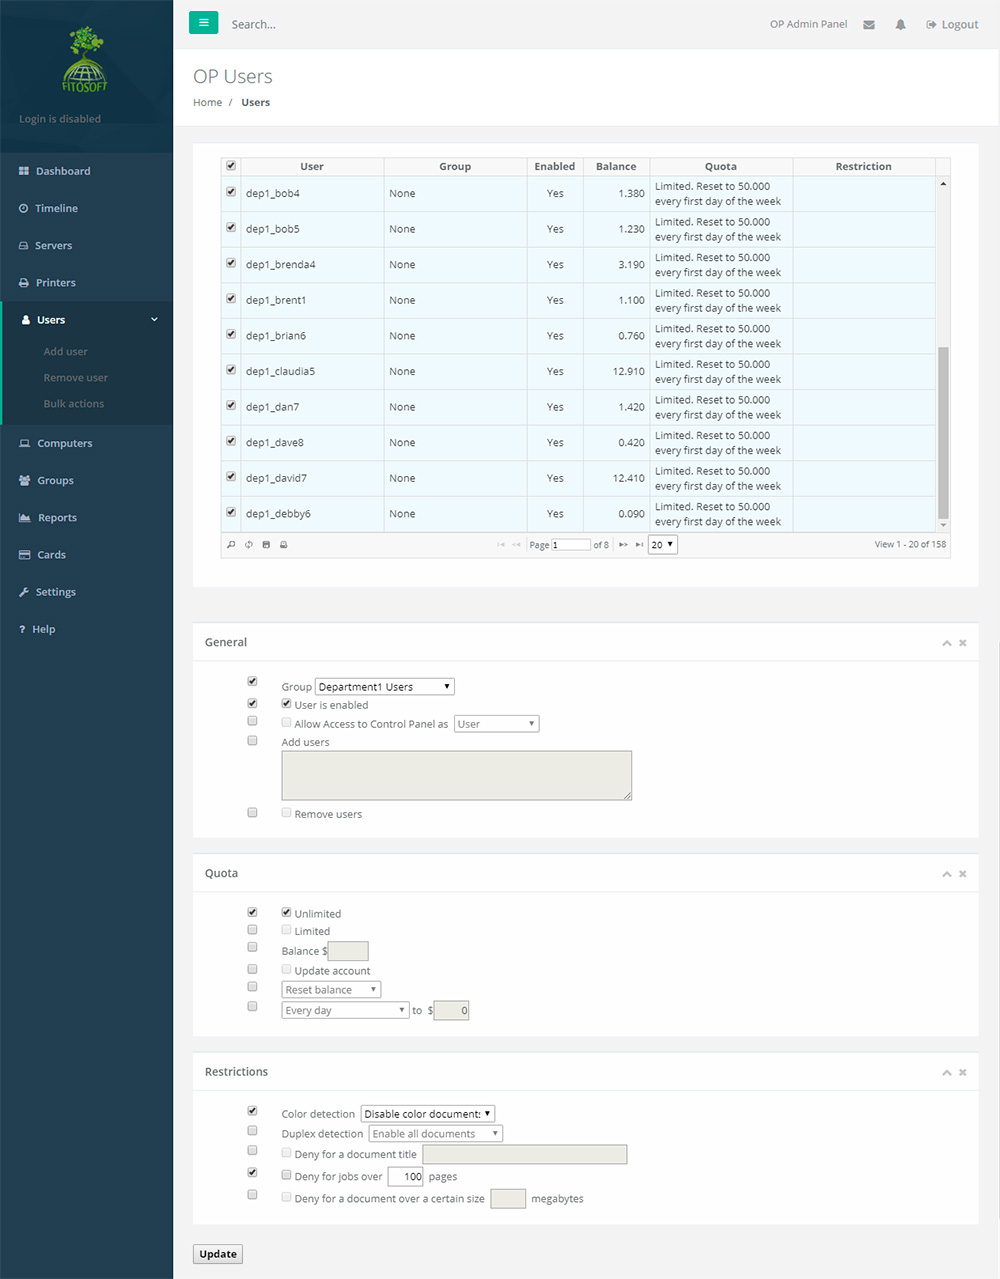Jump to last page of users table
Screen dimensions: 1000x1279
pos(639,545)
